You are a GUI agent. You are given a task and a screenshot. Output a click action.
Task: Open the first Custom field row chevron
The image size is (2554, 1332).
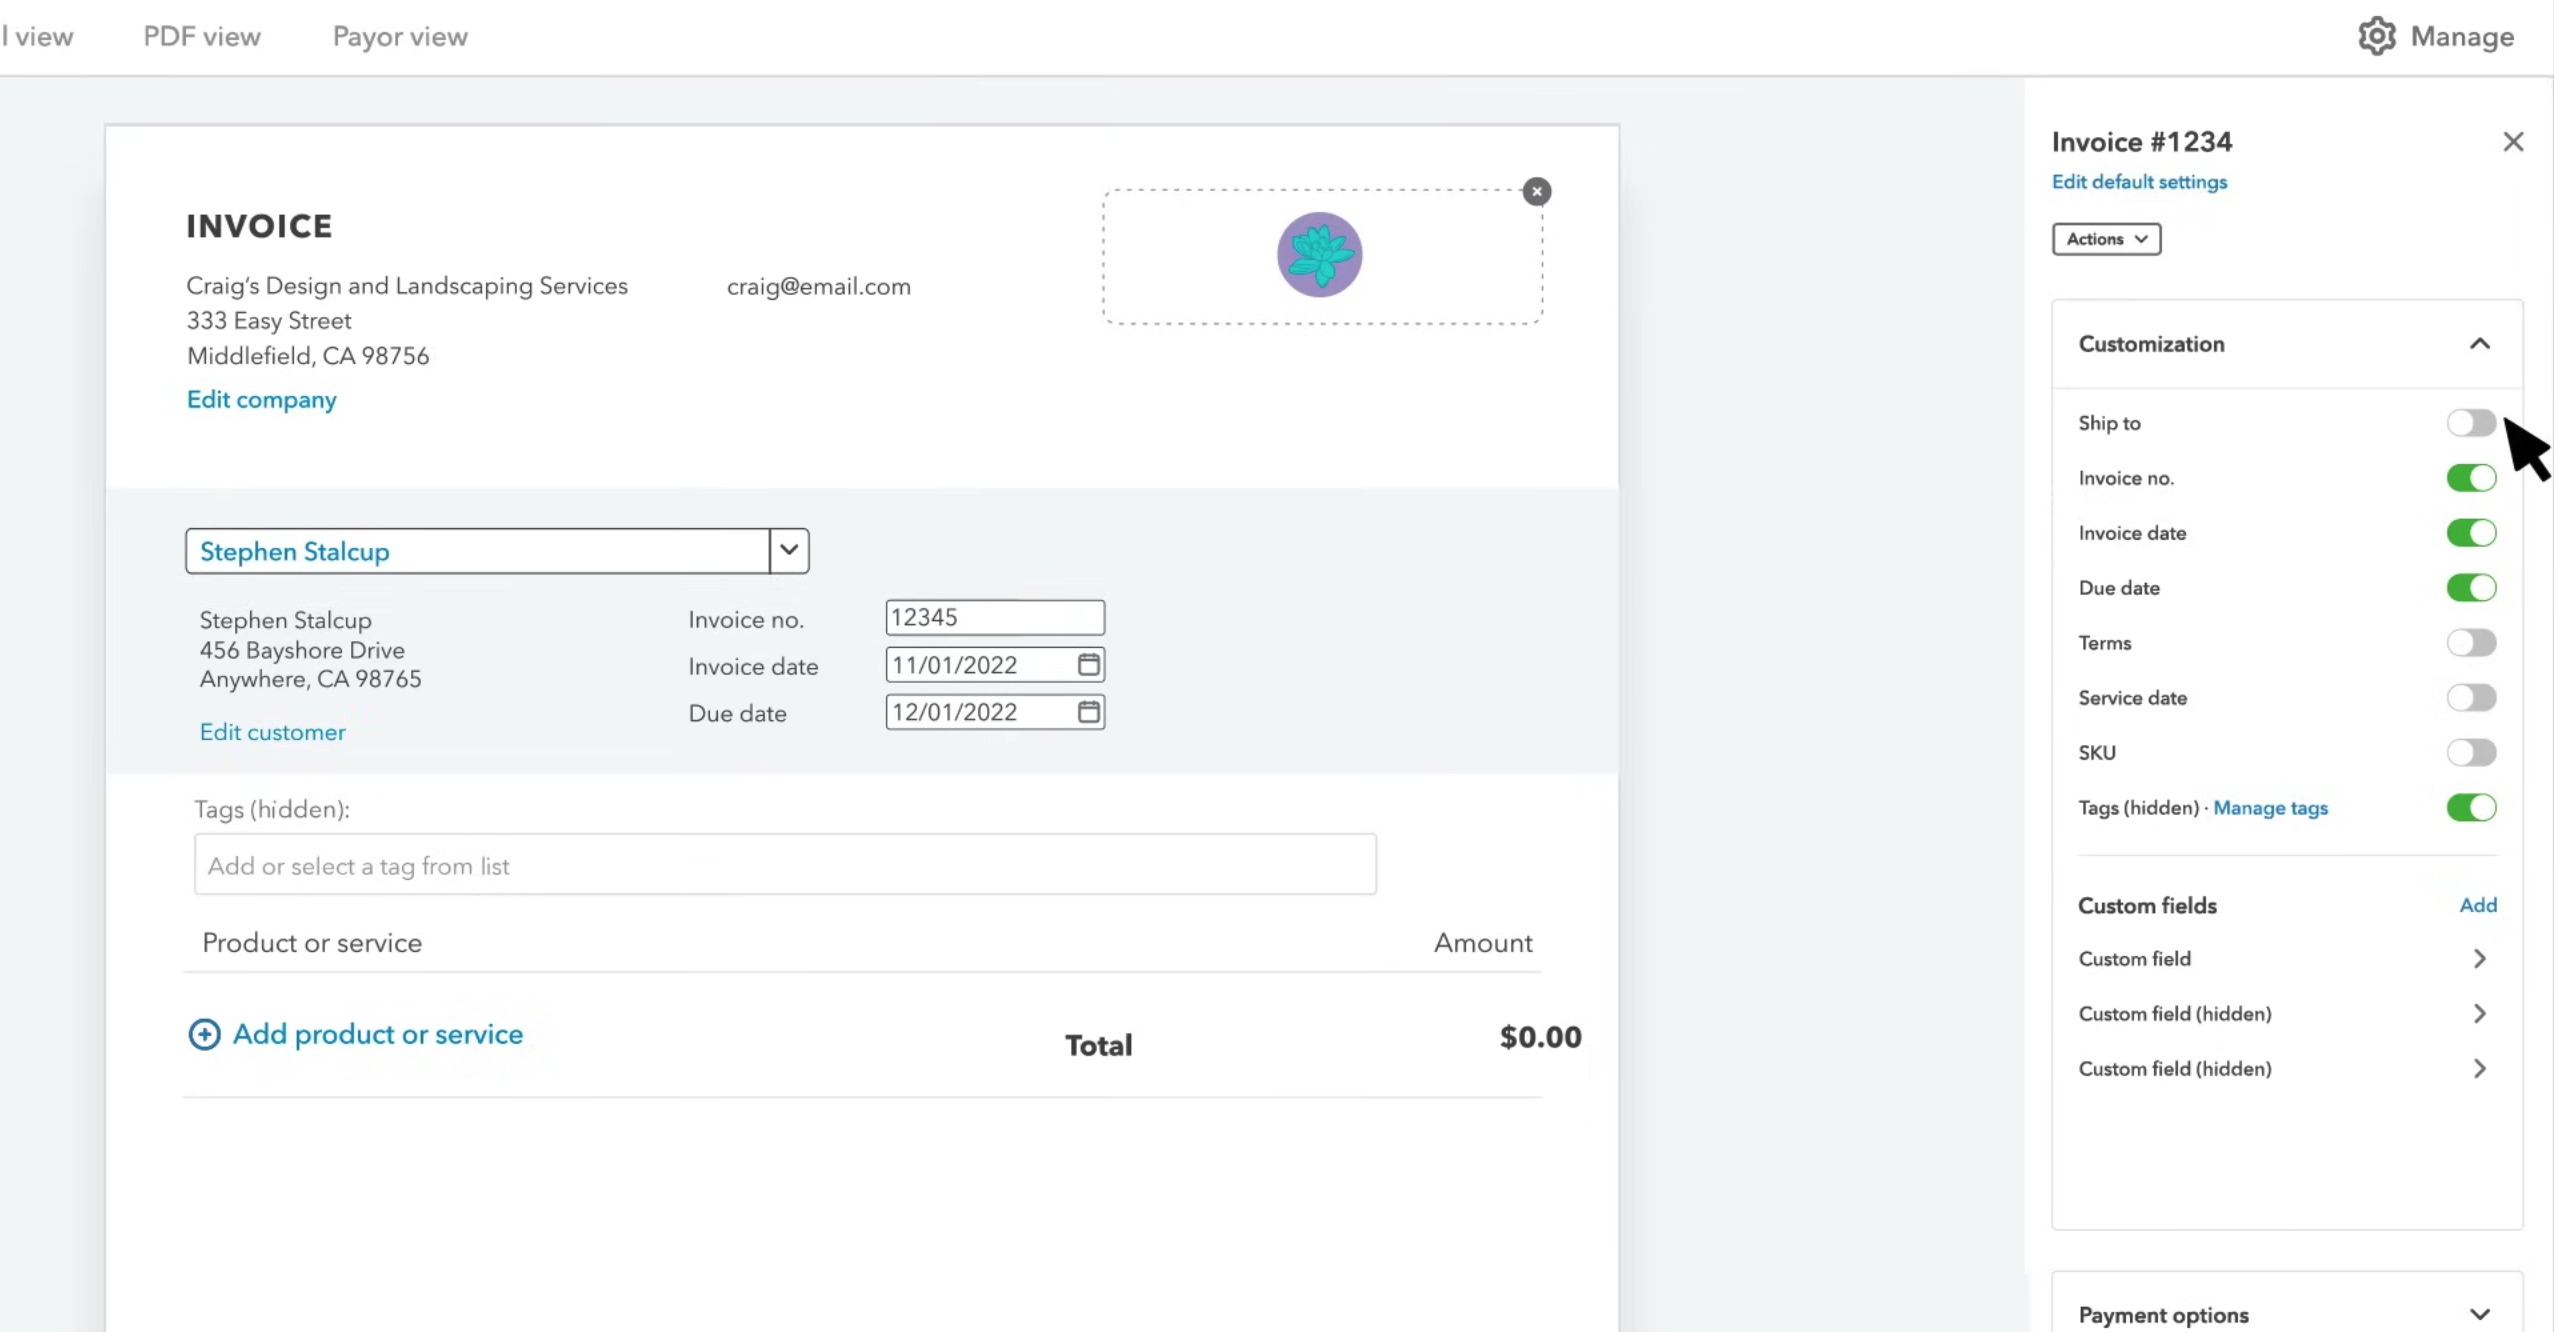[x=2479, y=959]
